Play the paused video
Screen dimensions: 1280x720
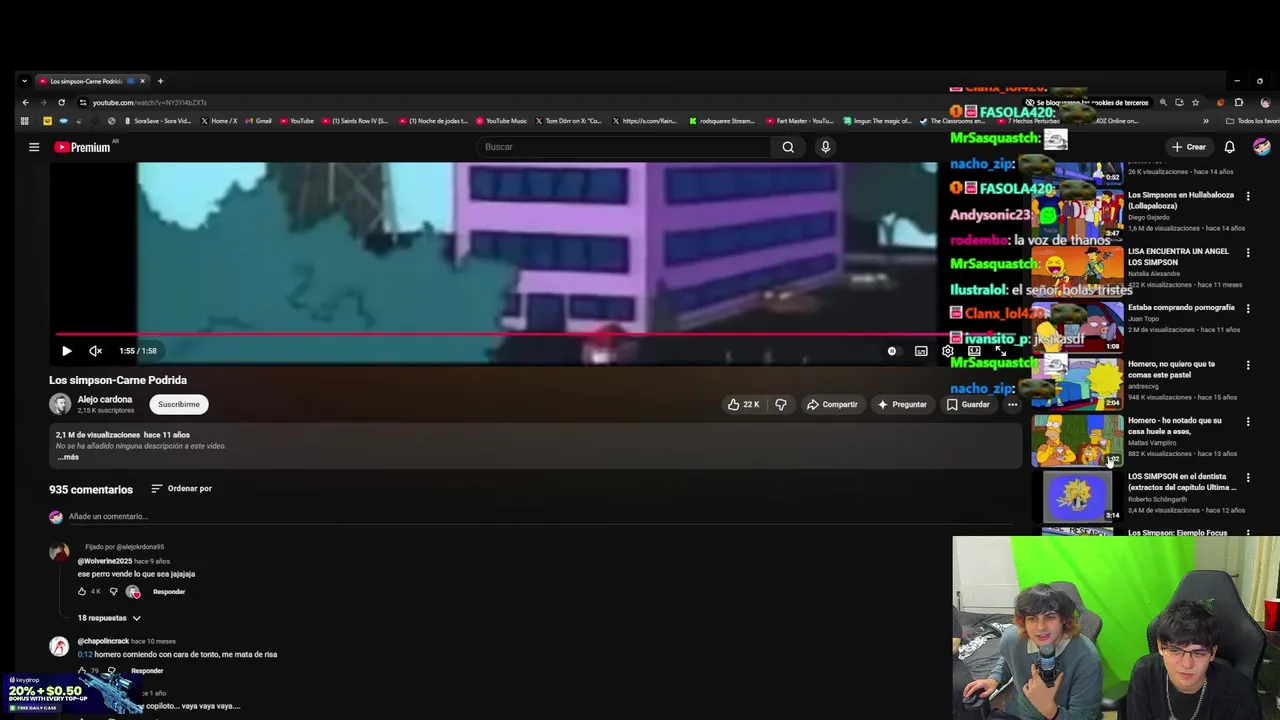click(x=66, y=351)
